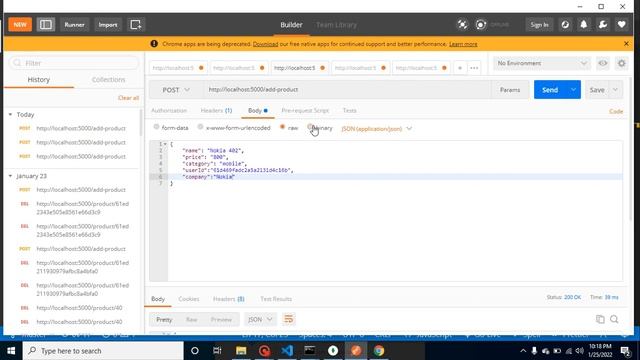Open the Send button dropdown arrow
Viewport: 640px width, 360px height.
pos(573,90)
